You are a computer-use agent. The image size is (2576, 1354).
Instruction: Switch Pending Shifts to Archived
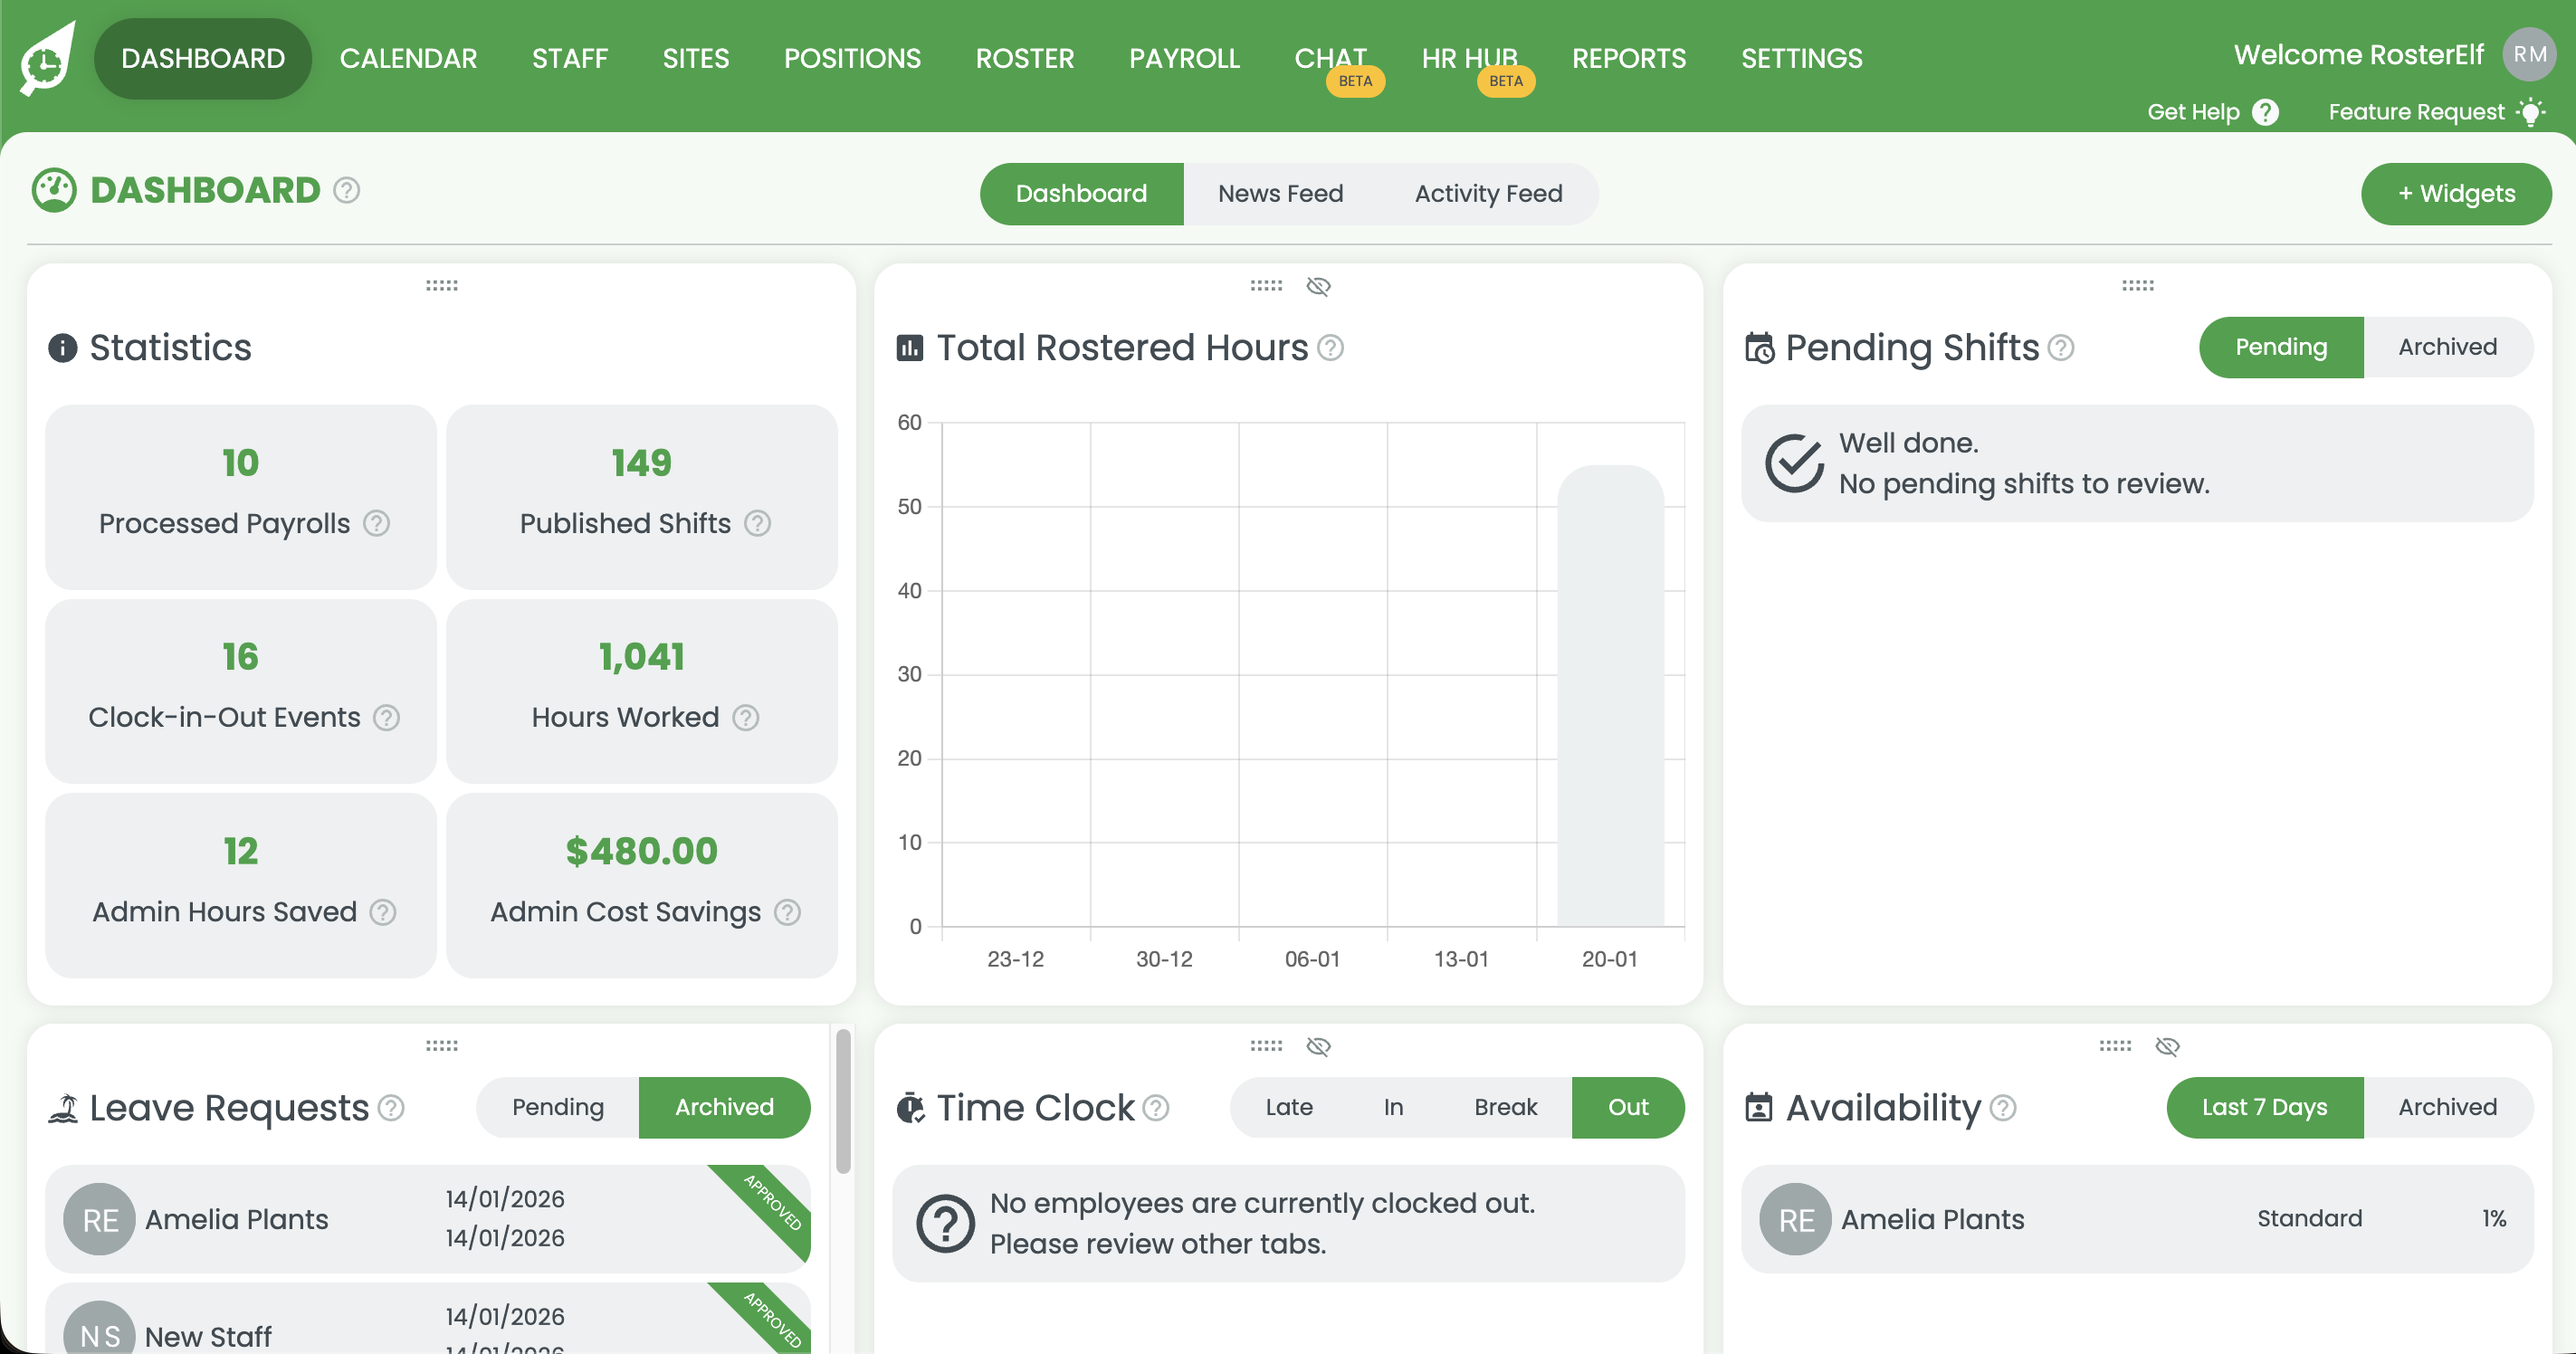coord(2447,347)
